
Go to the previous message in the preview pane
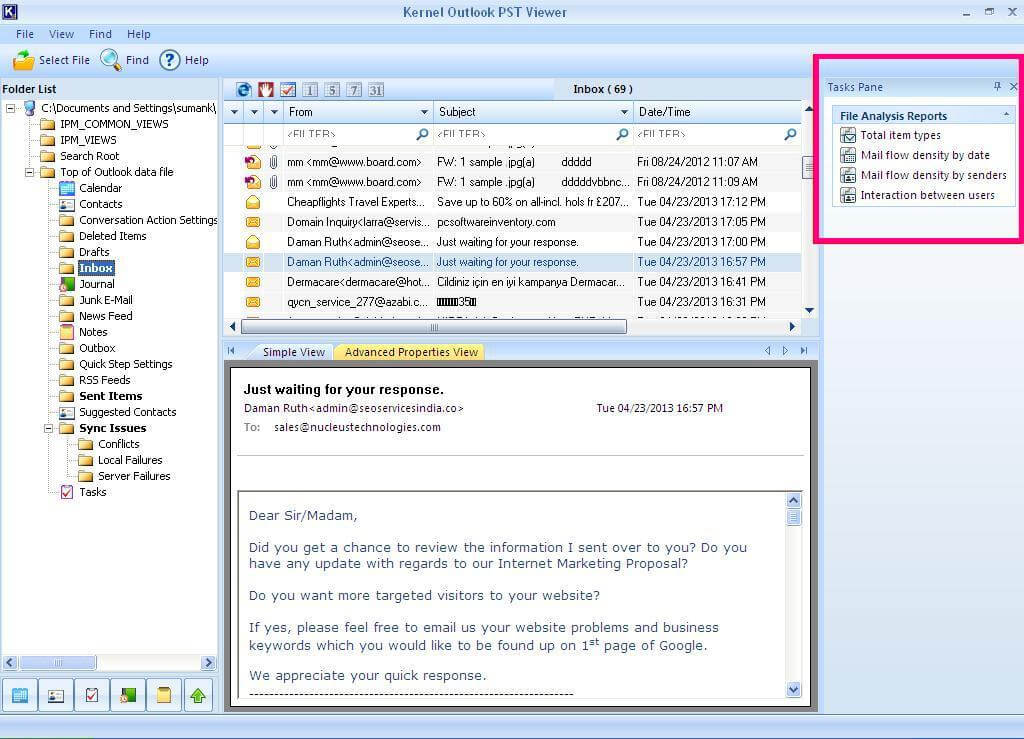pyautogui.click(x=767, y=351)
